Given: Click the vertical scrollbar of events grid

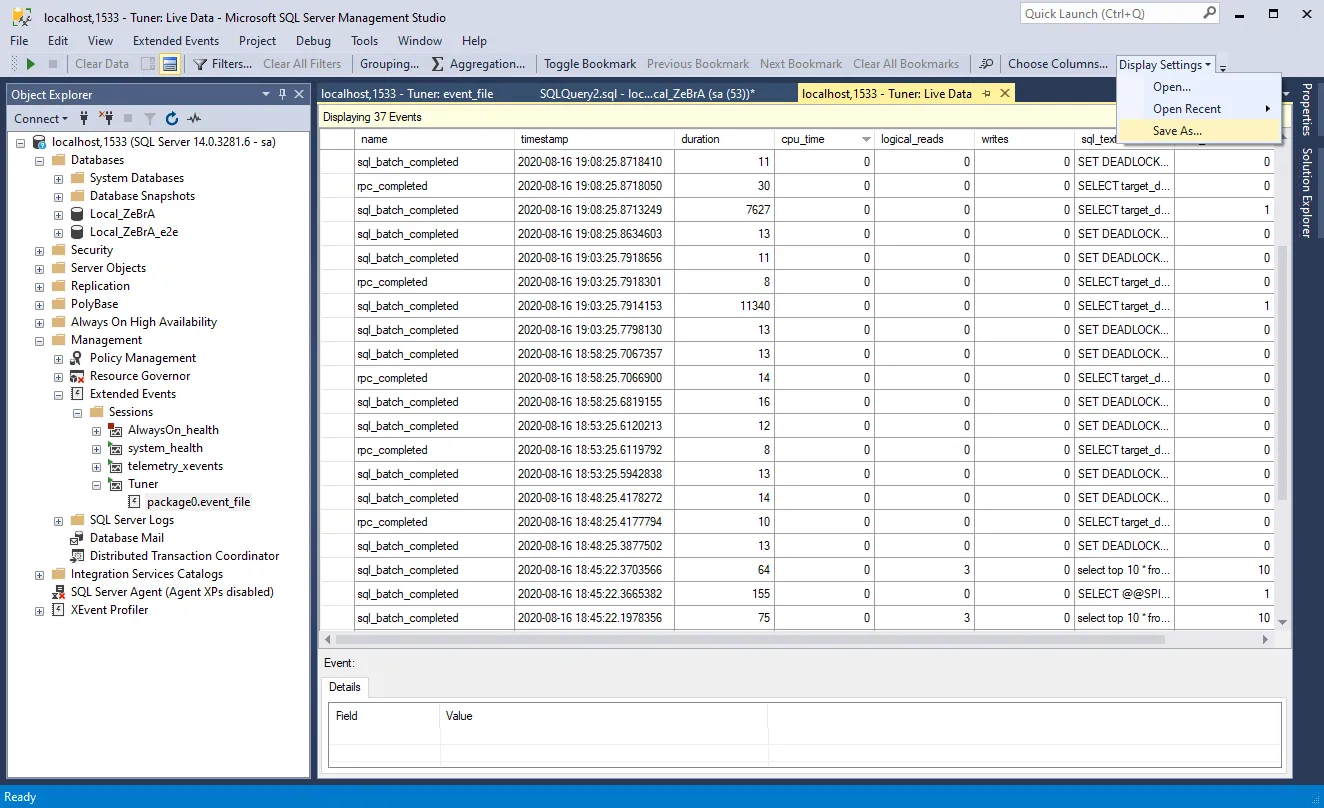Looking at the screenshot, I should [1283, 375].
